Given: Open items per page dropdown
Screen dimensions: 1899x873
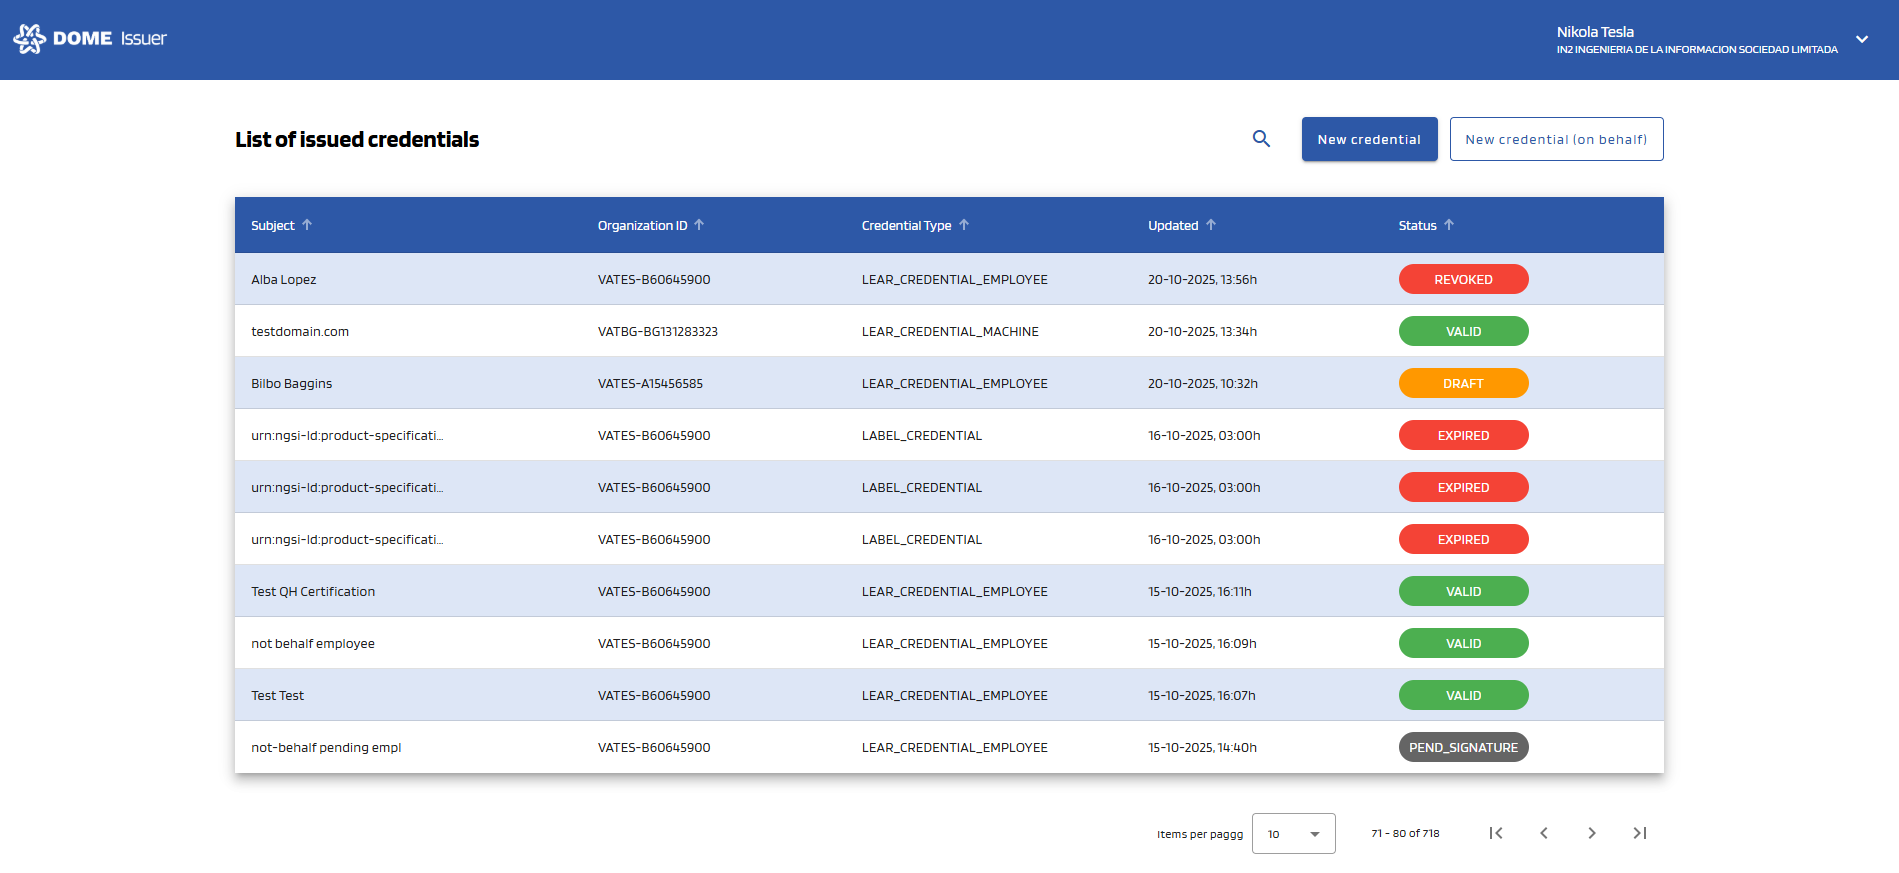Looking at the screenshot, I should click(1293, 833).
